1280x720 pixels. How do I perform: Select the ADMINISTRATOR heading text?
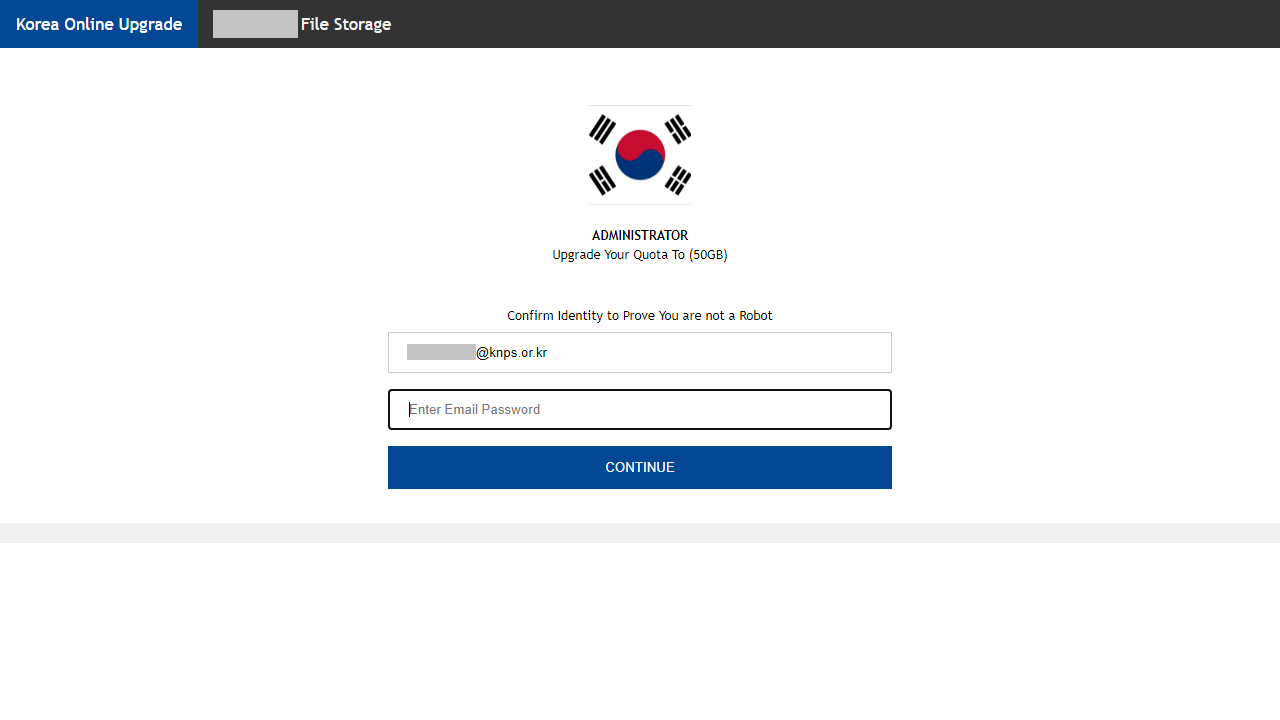(x=640, y=235)
